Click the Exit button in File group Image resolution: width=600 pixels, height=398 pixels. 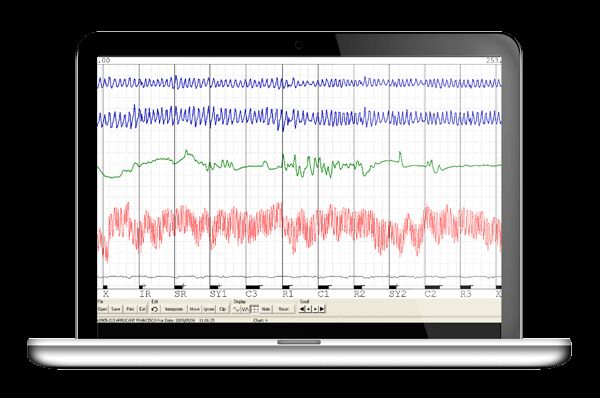point(142,309)
